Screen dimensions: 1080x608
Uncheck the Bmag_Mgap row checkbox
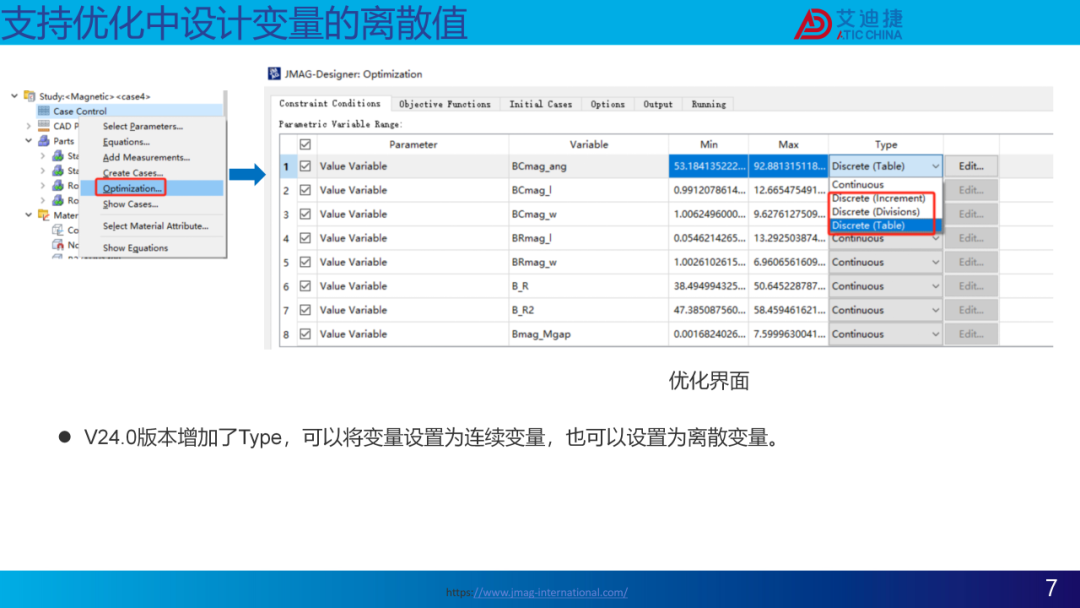(x=305, y=334)
